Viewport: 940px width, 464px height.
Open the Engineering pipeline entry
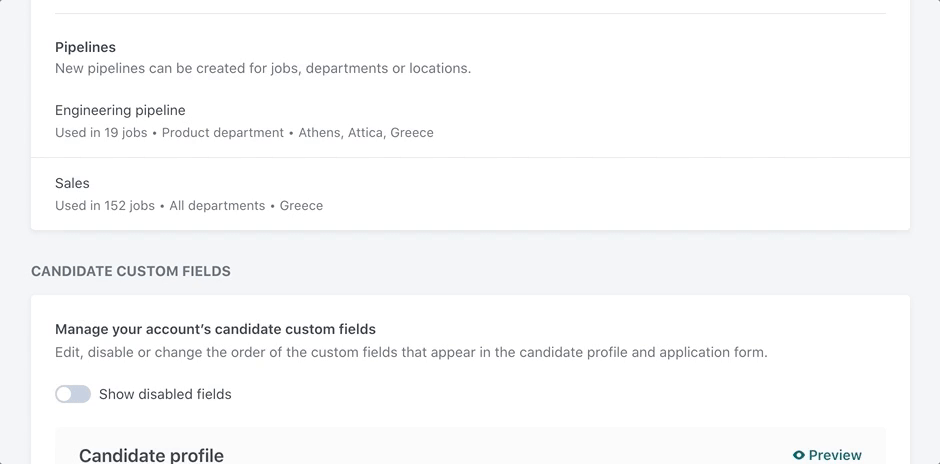click(470, 121)
